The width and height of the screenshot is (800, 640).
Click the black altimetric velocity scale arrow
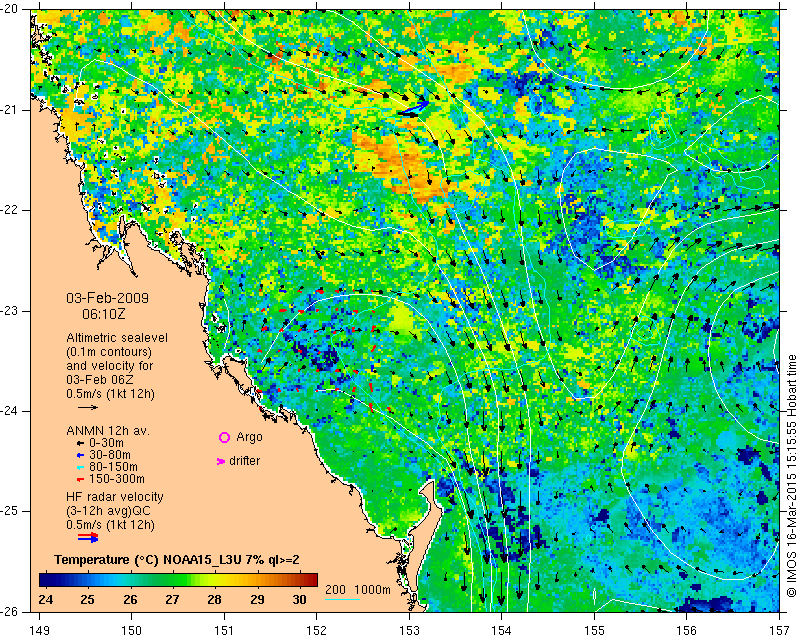coord(88,407)
